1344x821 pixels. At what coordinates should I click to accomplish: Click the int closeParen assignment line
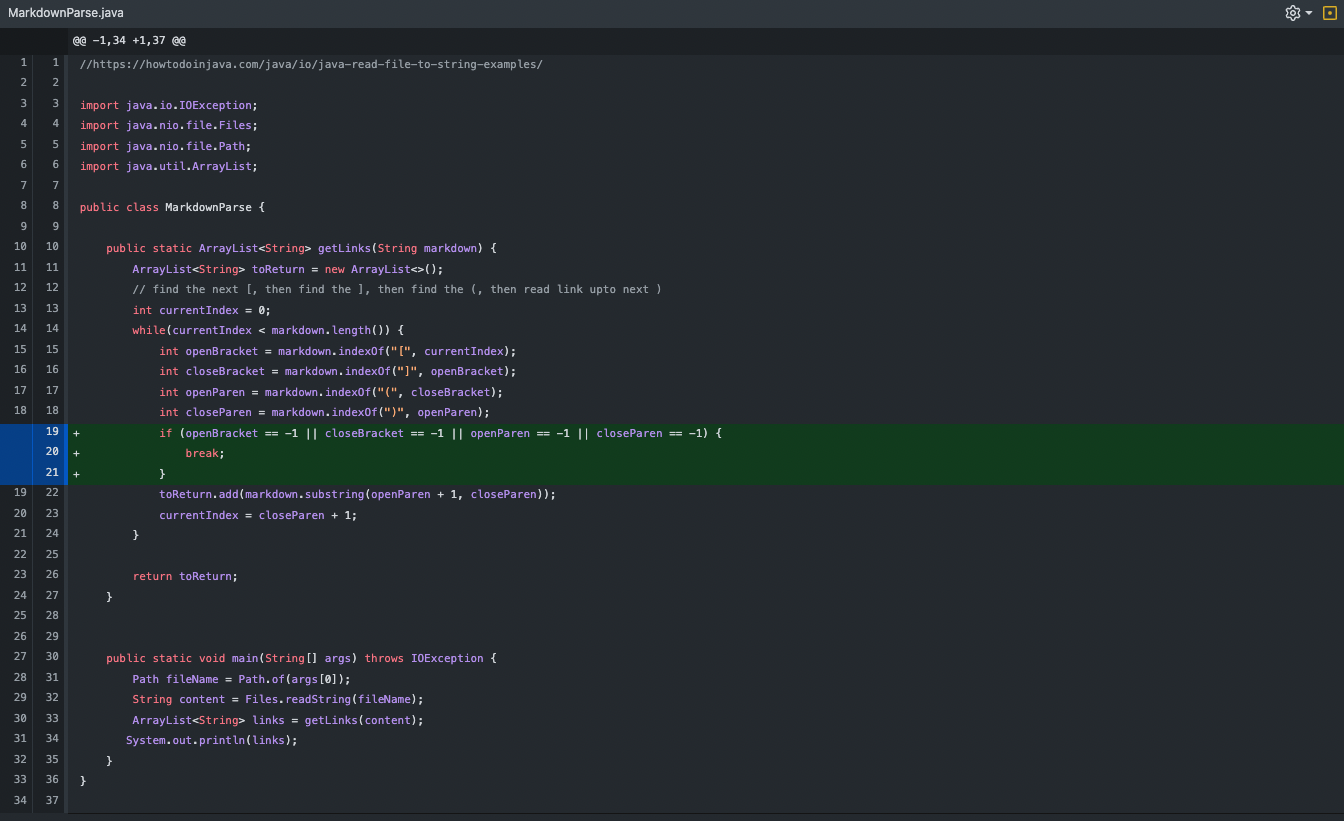point(325,412)
